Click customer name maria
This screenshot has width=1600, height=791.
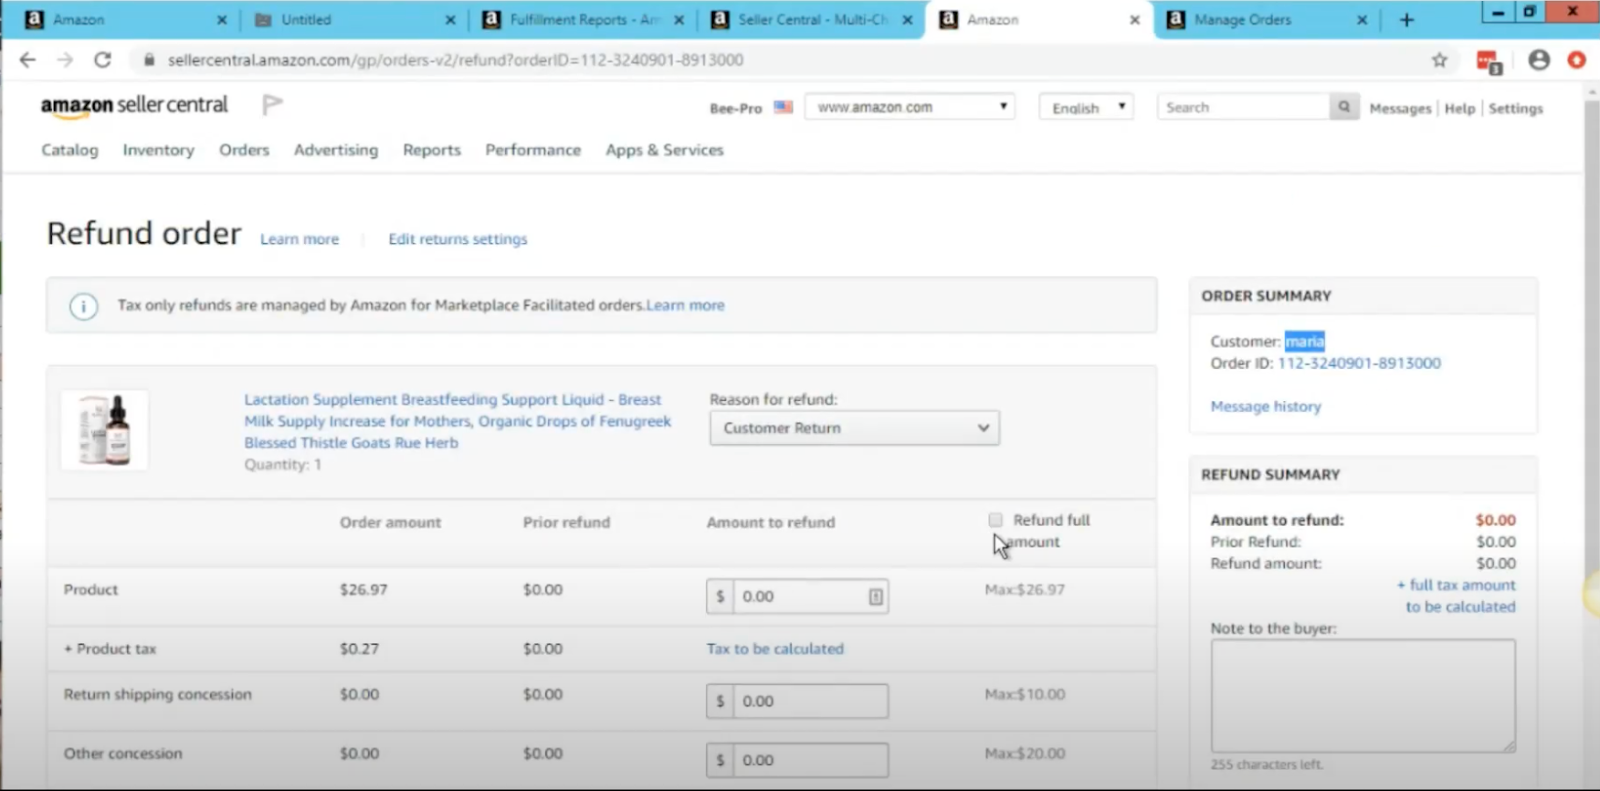[x=1304, y=342]
